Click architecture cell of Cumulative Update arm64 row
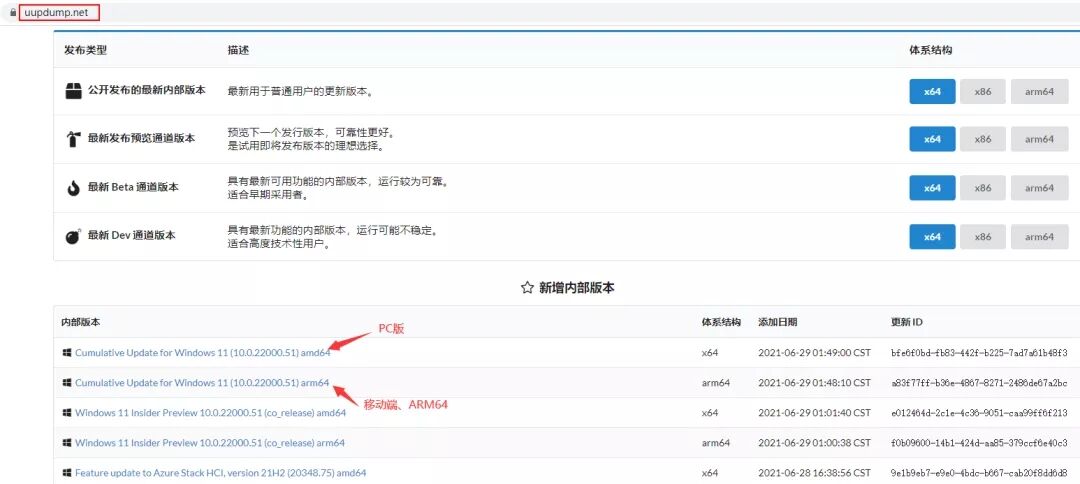The image size is (1080, 484). (716, 383)
